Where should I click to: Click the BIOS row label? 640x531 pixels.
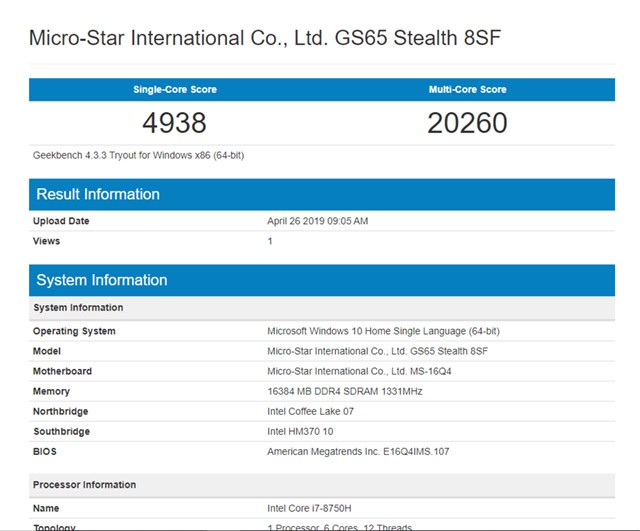(x=45, y=451)
